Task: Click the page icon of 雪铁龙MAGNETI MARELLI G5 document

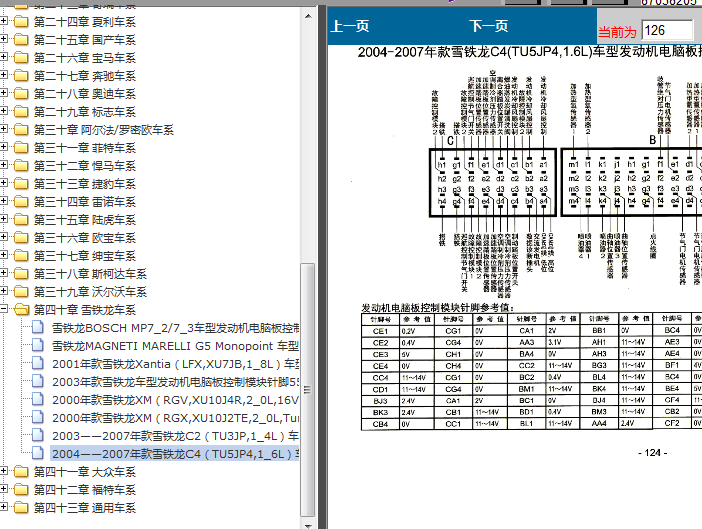Action: point(38,345)
